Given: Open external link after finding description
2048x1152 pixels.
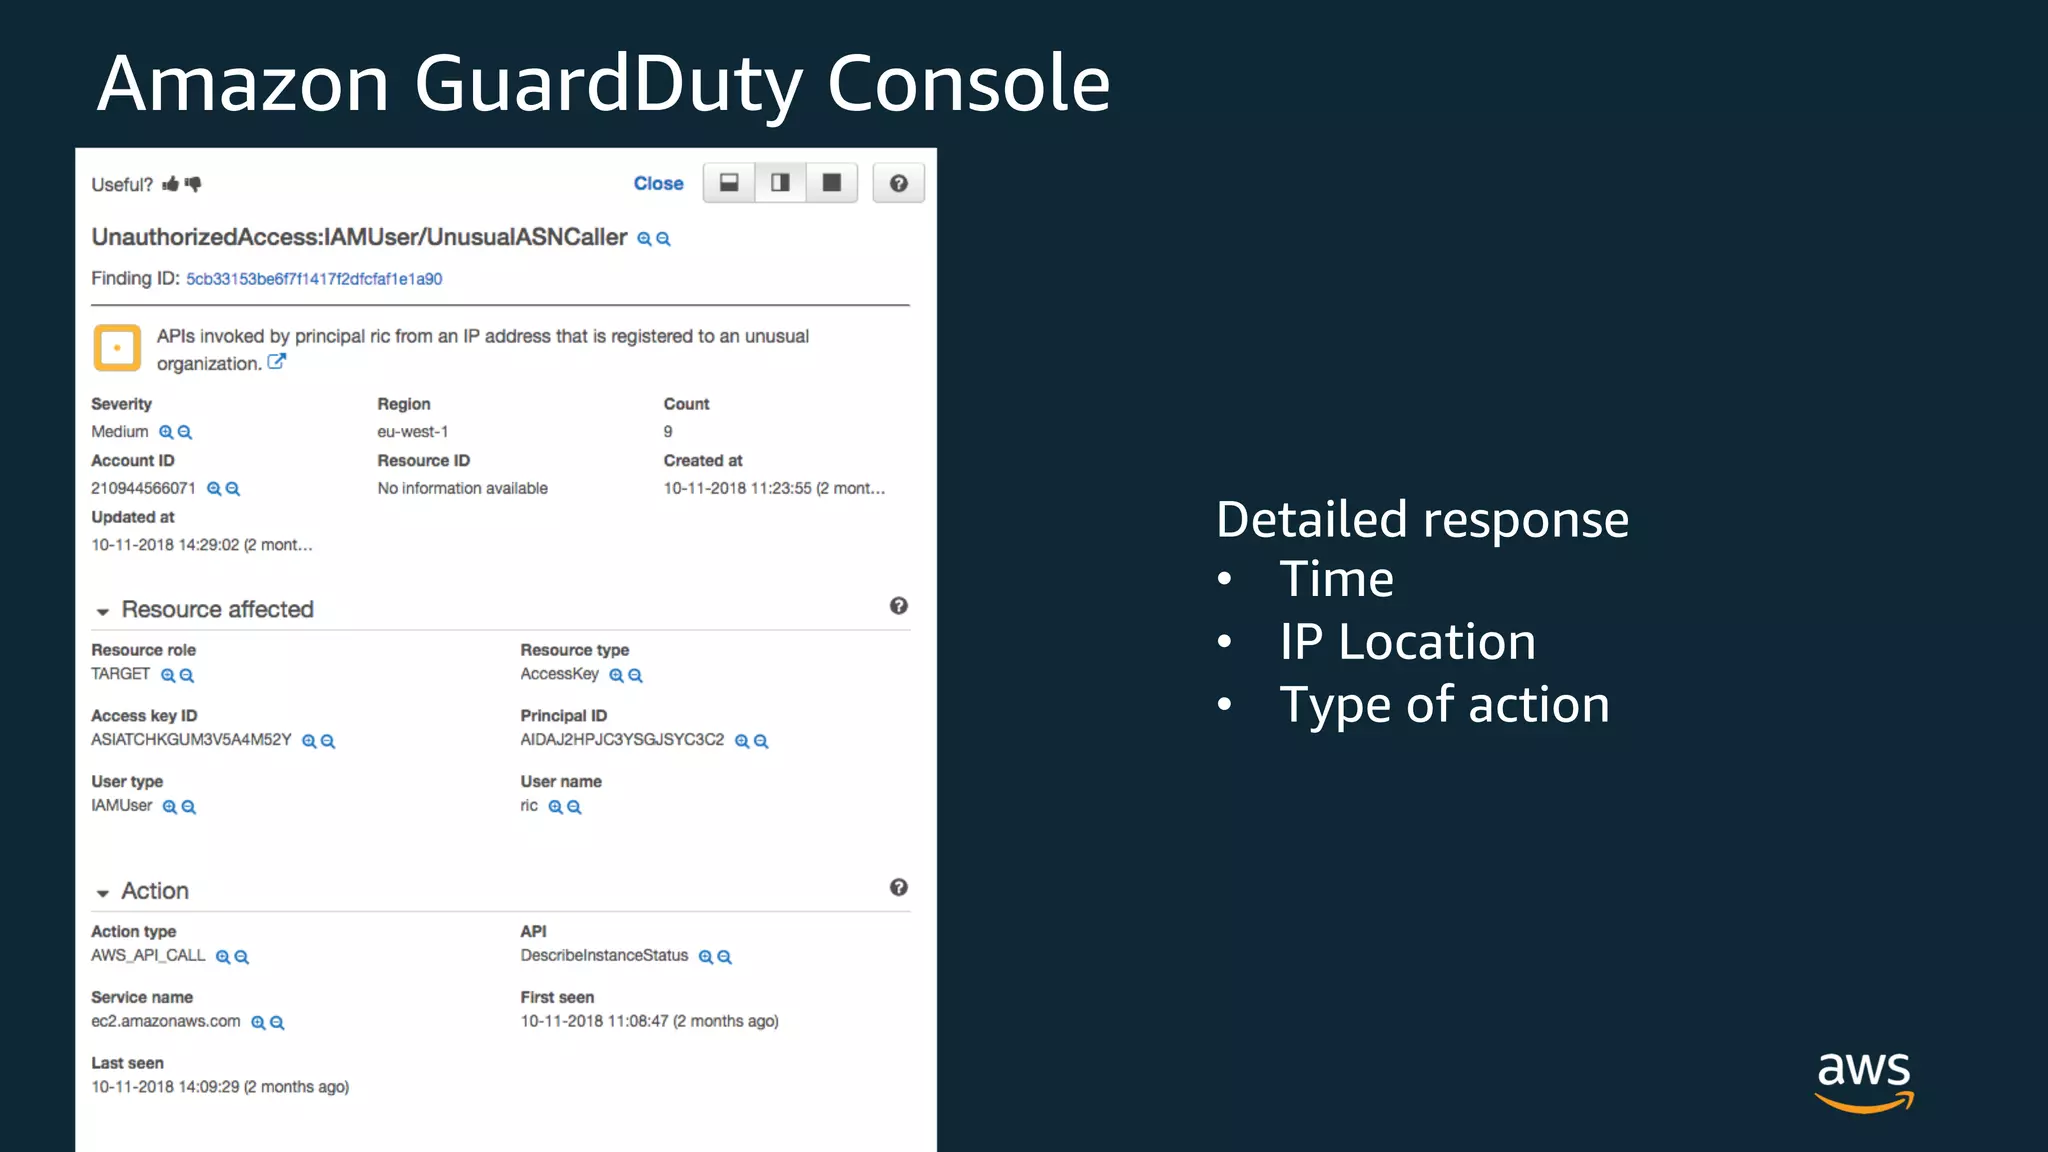Looking at the screenshot, I should (x=277, y=362).
